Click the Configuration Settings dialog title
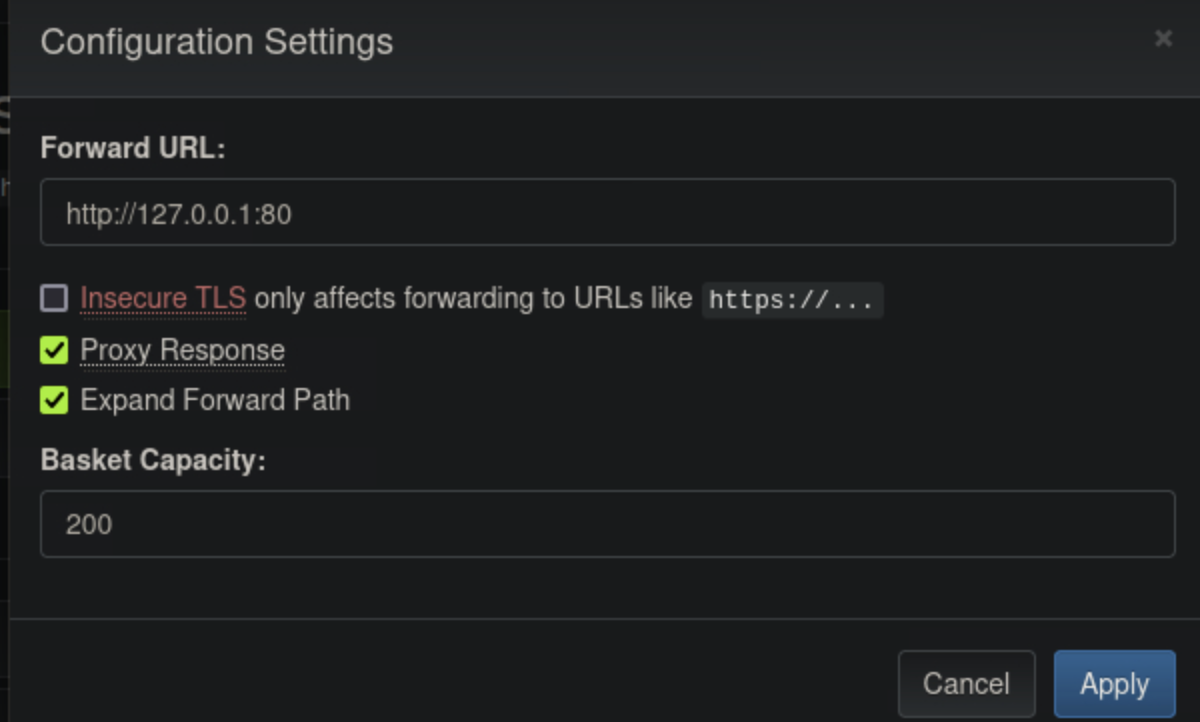The height and width of the screenshot is (722, 1200). tap(216, 42)
